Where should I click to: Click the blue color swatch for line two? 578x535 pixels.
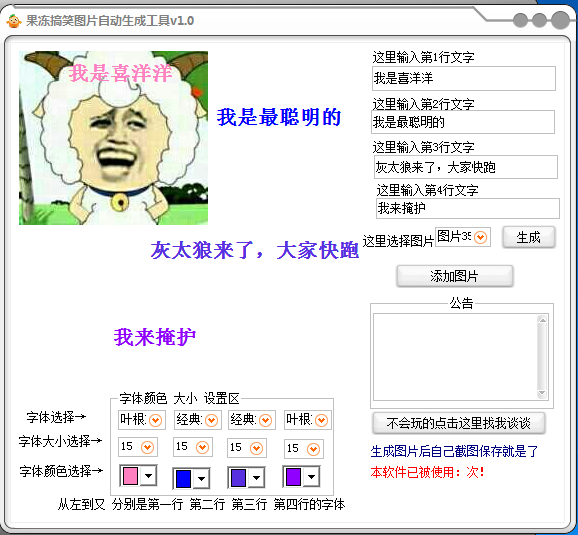click(184, 479)
